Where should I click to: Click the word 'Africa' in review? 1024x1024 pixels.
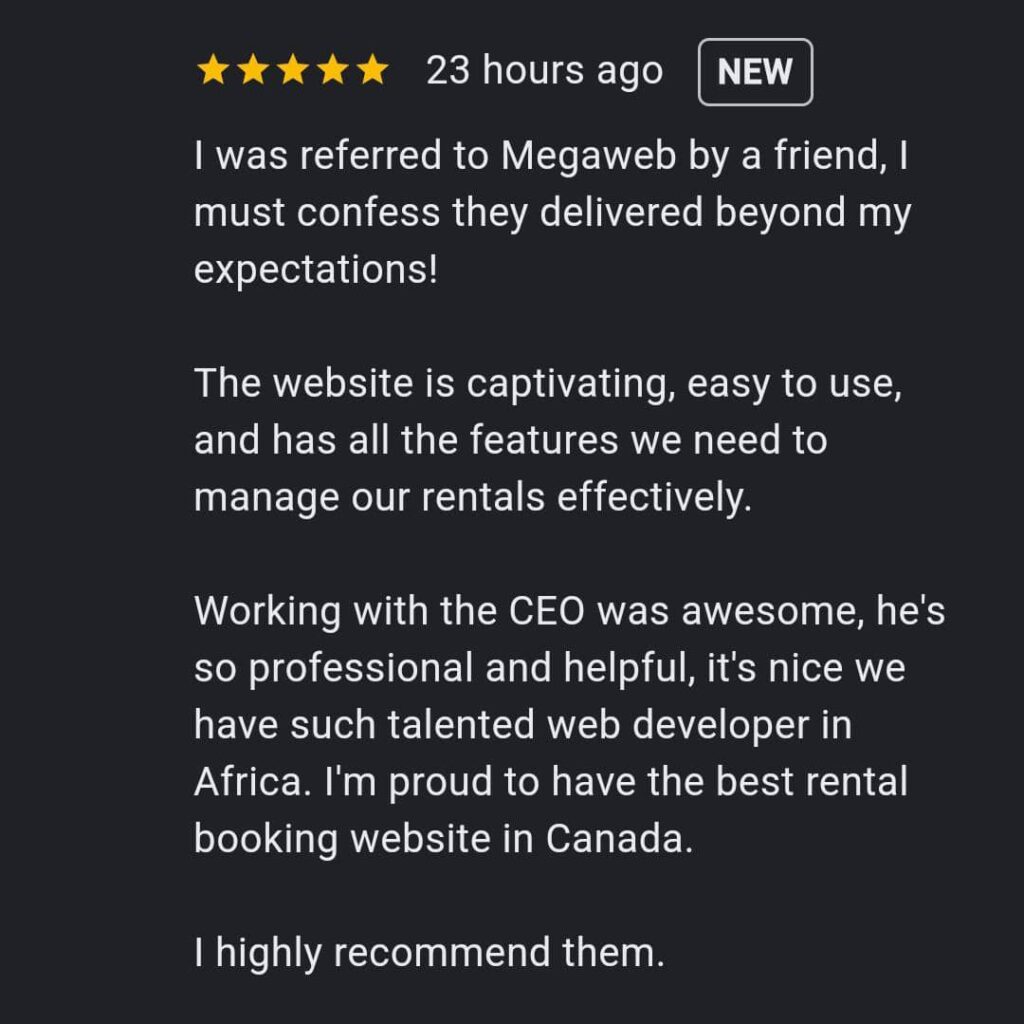pyautogui.click(x=248, y=782)
